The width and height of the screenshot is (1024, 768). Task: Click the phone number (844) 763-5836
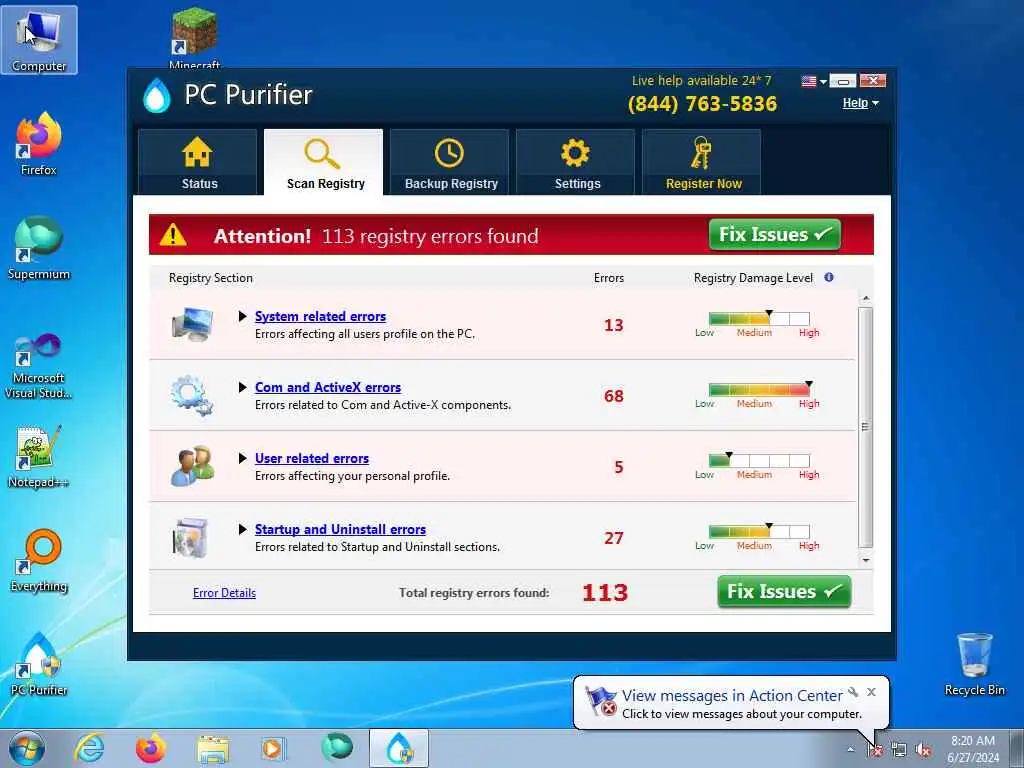tap(702, 104)
